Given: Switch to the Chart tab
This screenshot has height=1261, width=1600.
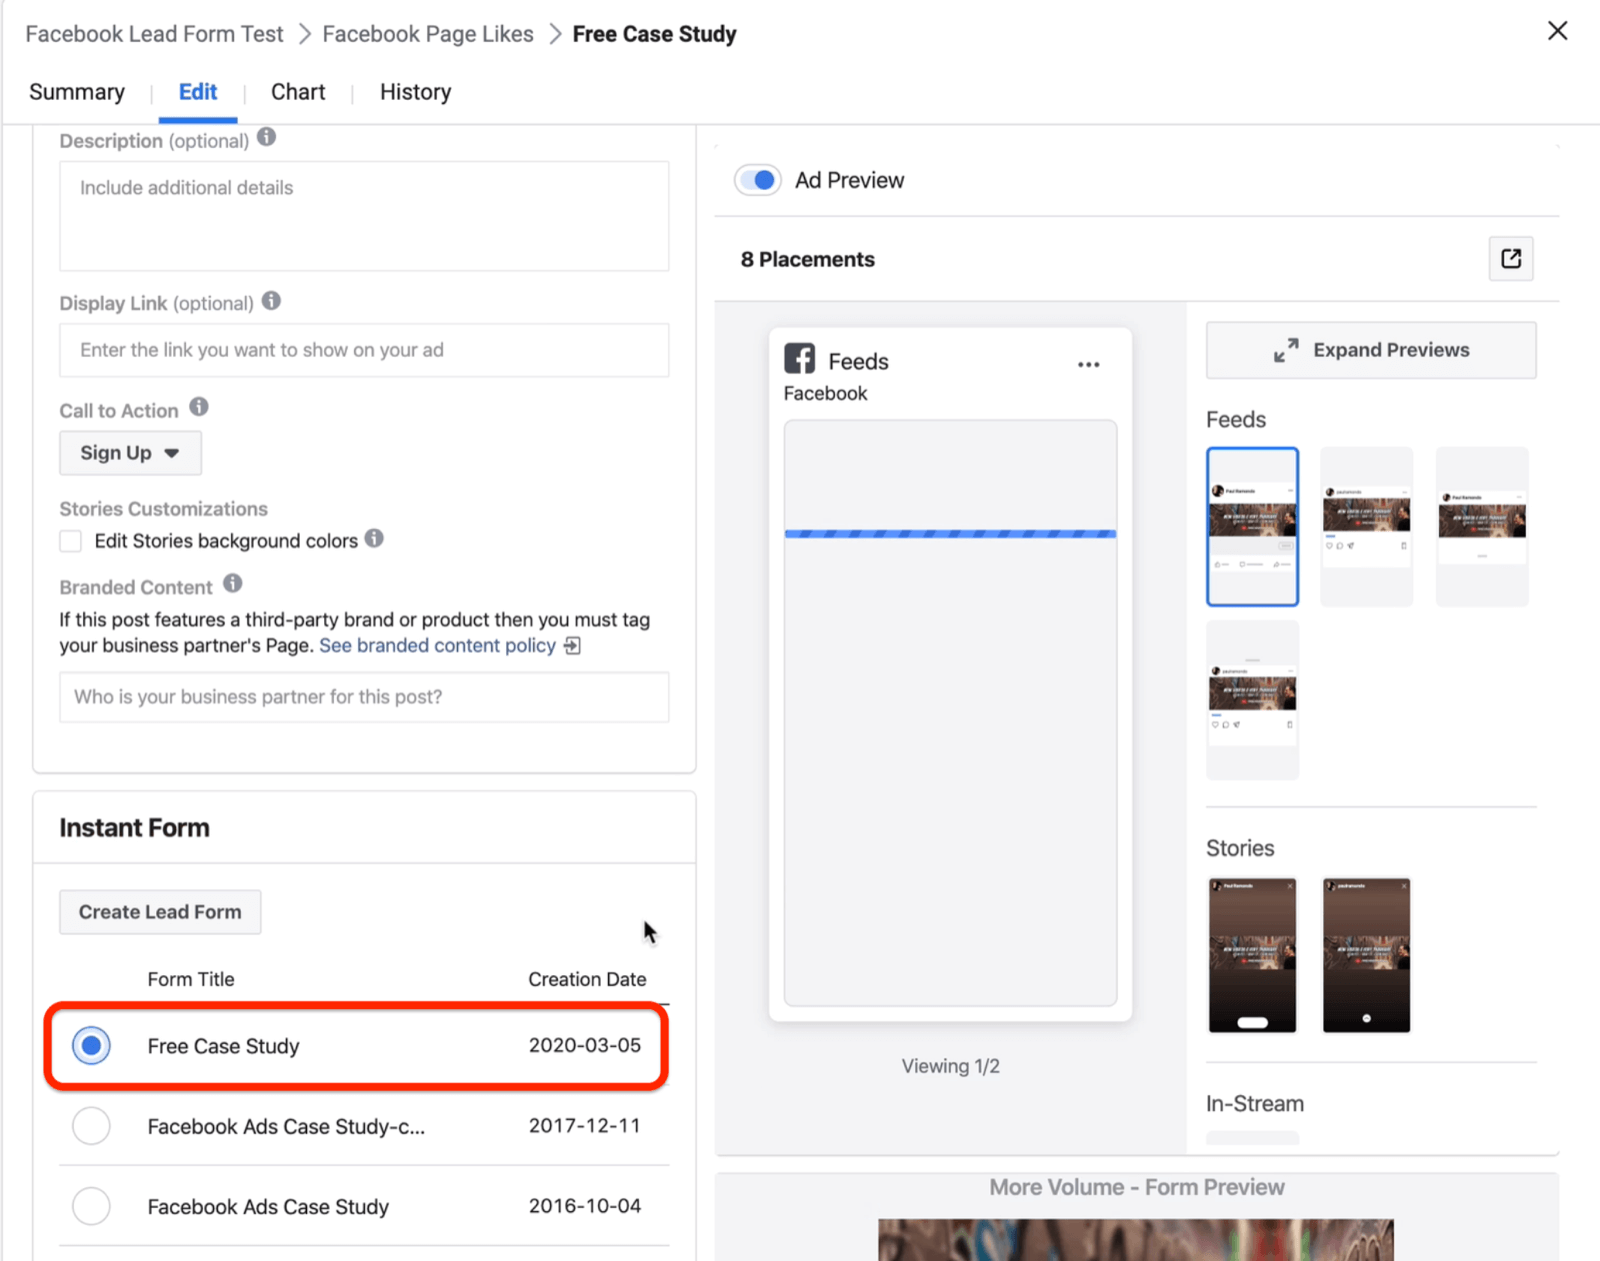Looking at the screenshot, I should click(298, 92).
